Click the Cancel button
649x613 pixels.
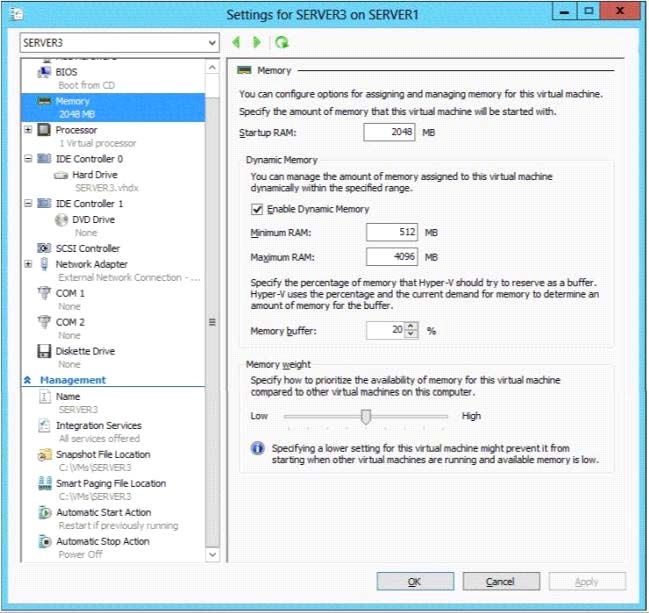pyautogui.click(x=500, y=581)
